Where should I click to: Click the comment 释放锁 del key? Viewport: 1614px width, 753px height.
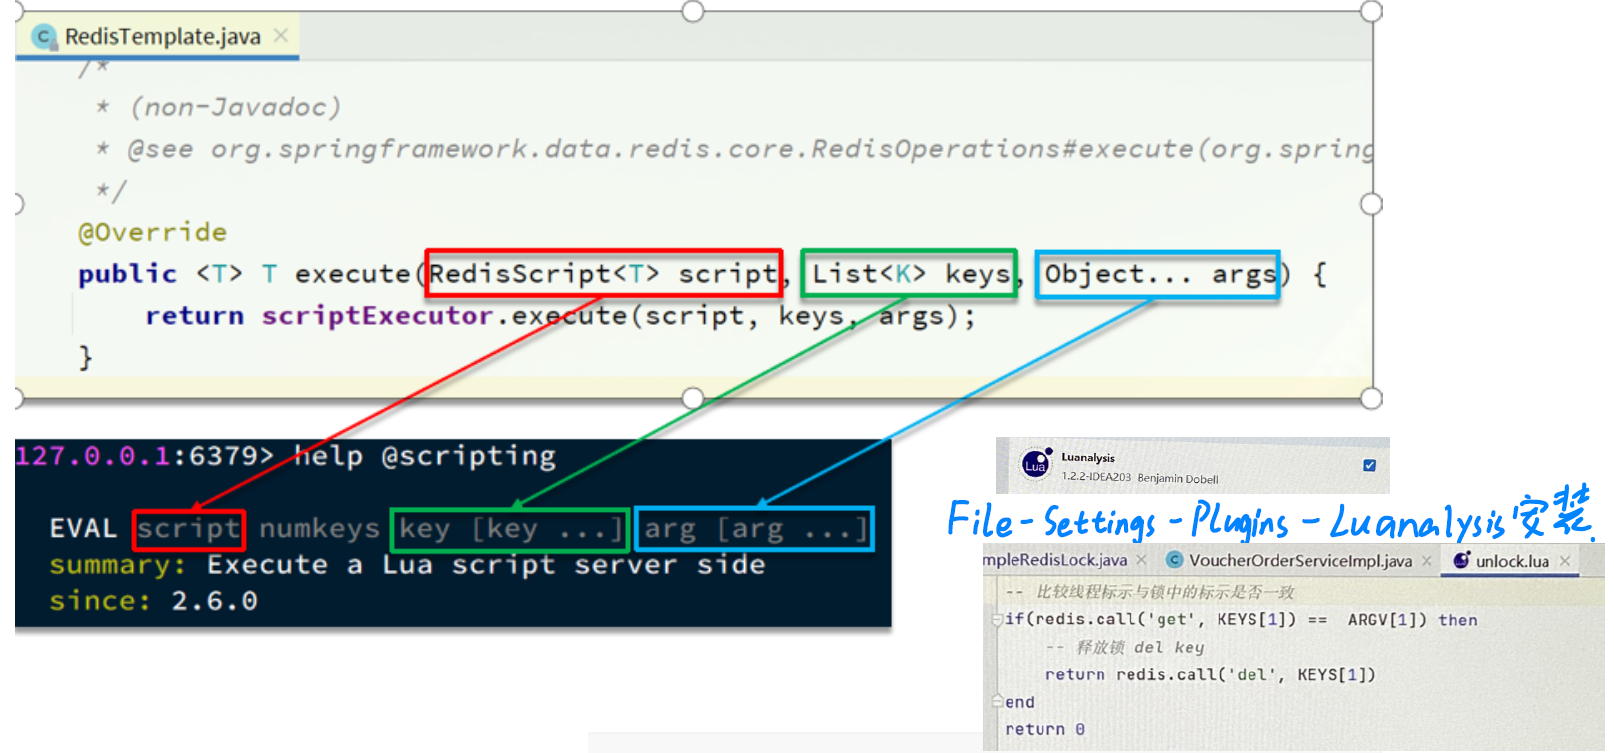pyautogui.click(x=1125, y=647)
